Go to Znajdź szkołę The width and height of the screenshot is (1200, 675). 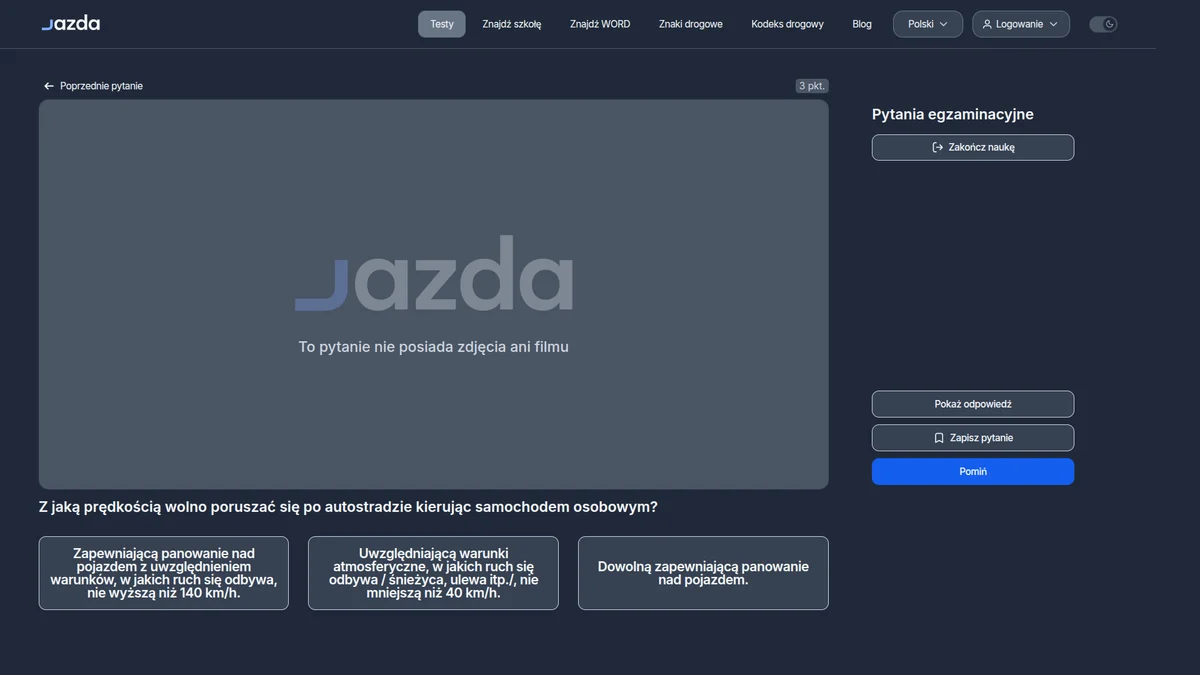tap(512, 24)
